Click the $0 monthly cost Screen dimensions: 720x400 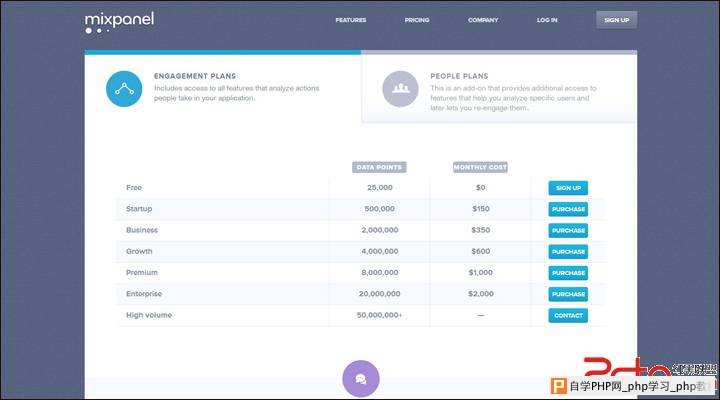tap(480, 187)
